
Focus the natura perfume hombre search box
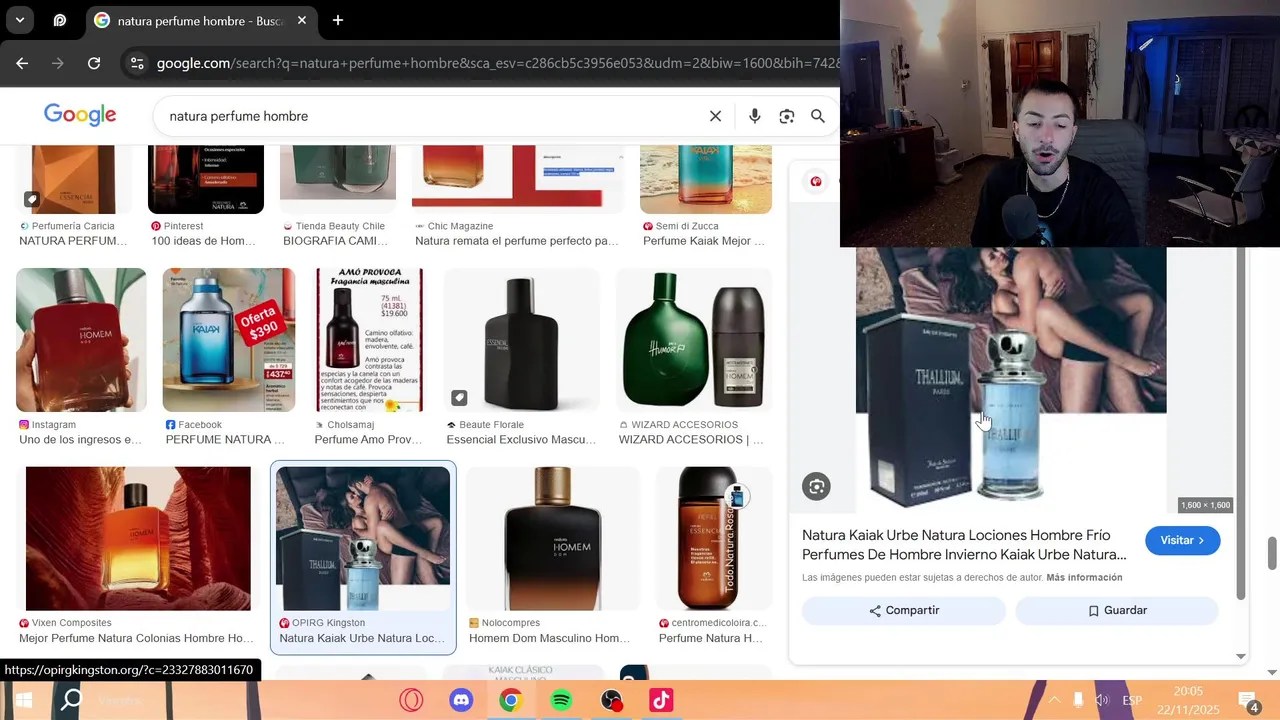coord(430,116)
